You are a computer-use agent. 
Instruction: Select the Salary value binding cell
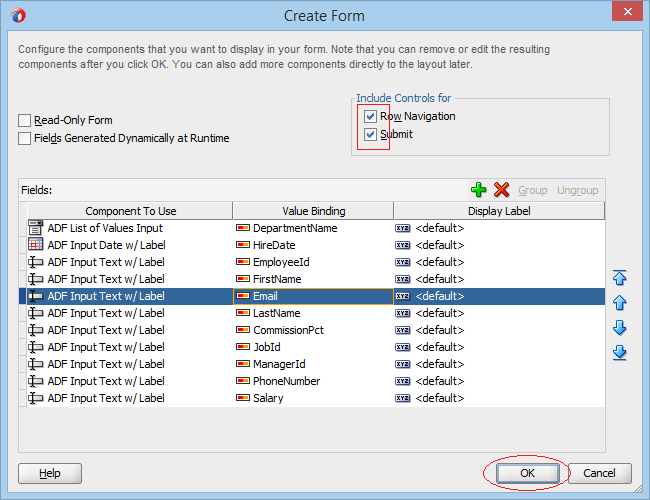click(313, 398)
